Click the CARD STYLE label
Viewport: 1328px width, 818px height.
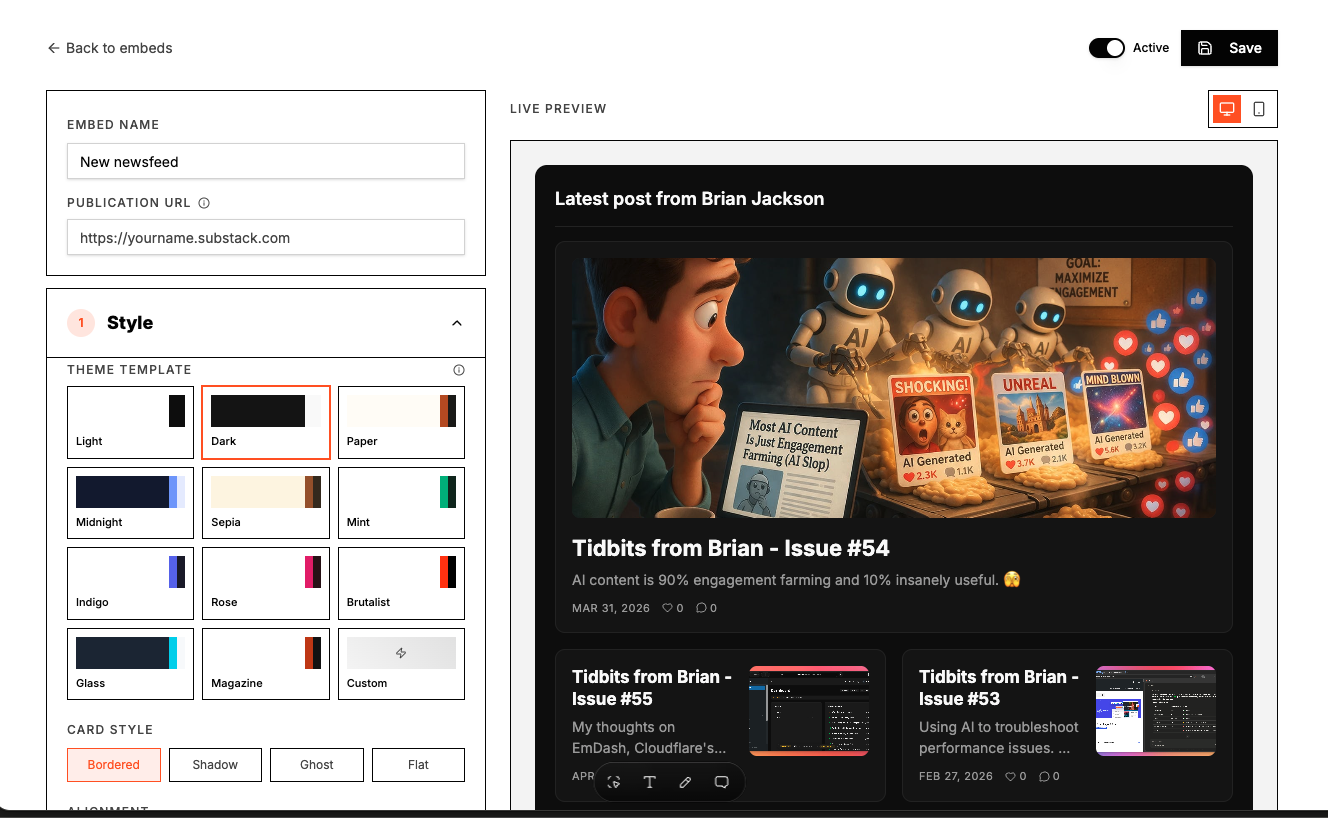[110, 730]
